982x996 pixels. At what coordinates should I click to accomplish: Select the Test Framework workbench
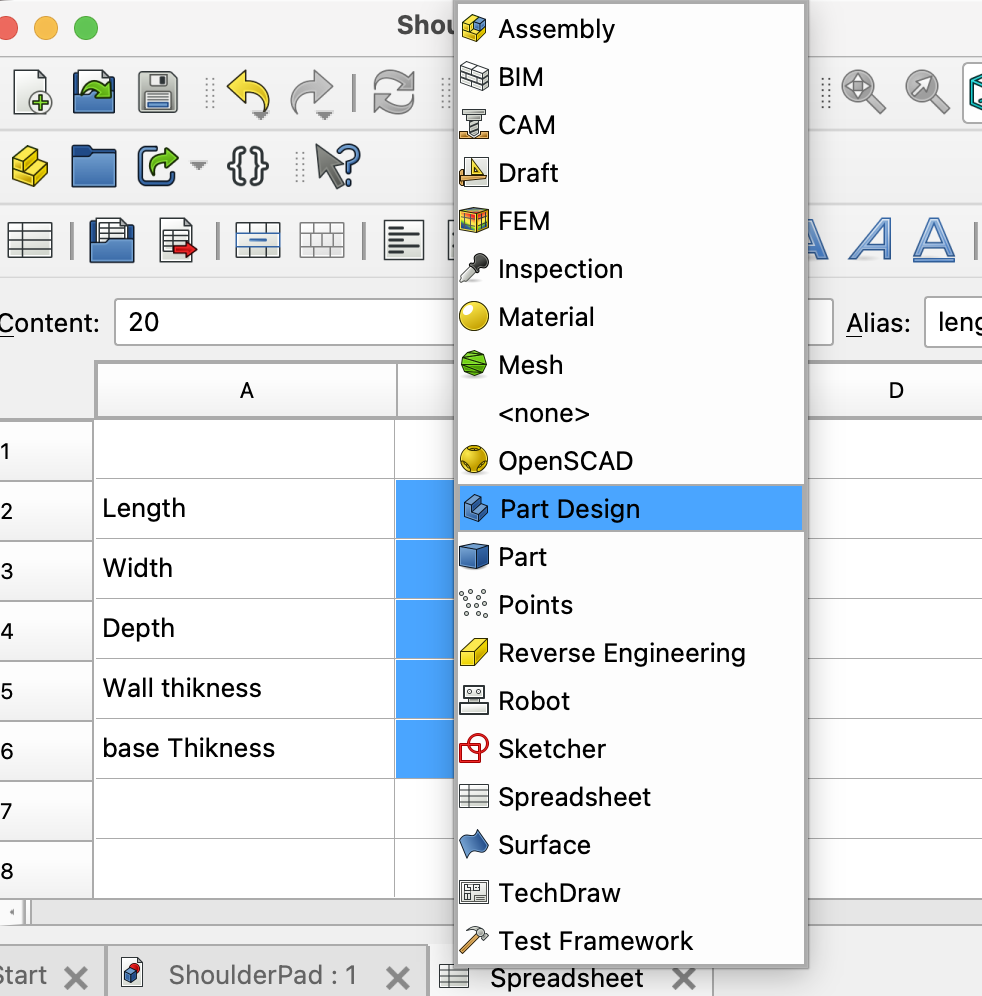pyautogui.click(x=631, y=941)
